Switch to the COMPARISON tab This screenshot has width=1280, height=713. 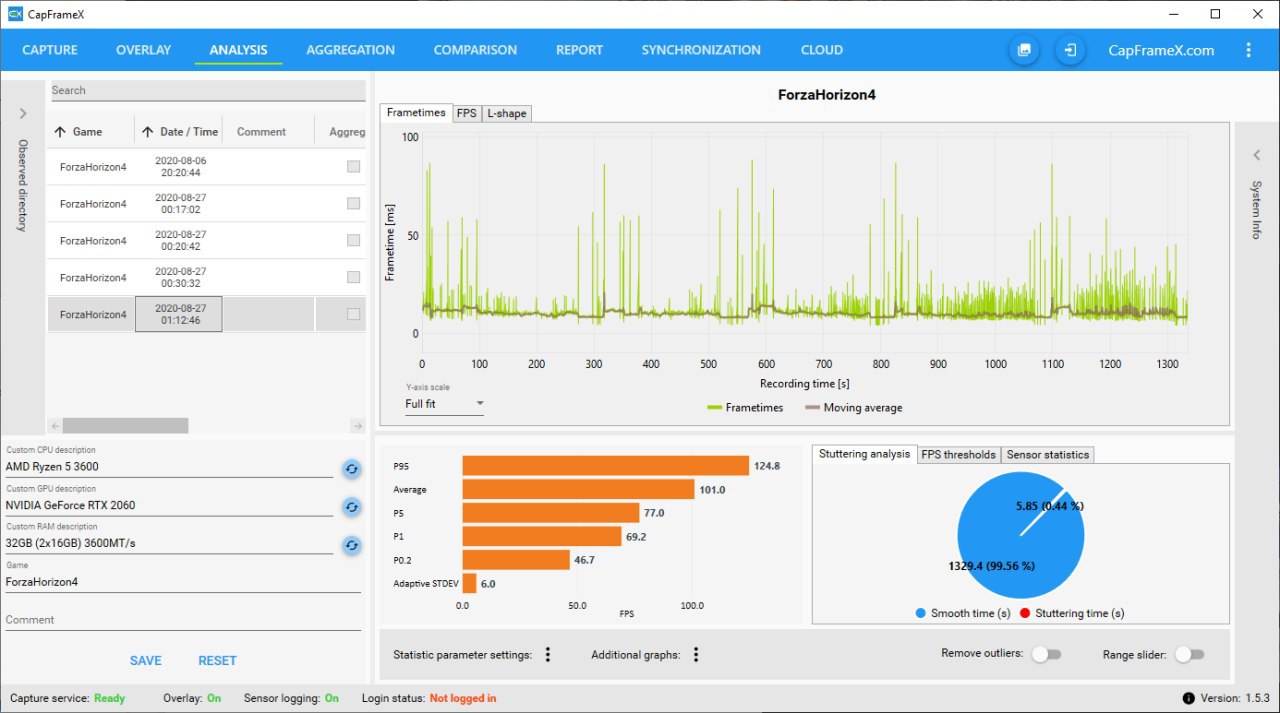click(475, 50)
